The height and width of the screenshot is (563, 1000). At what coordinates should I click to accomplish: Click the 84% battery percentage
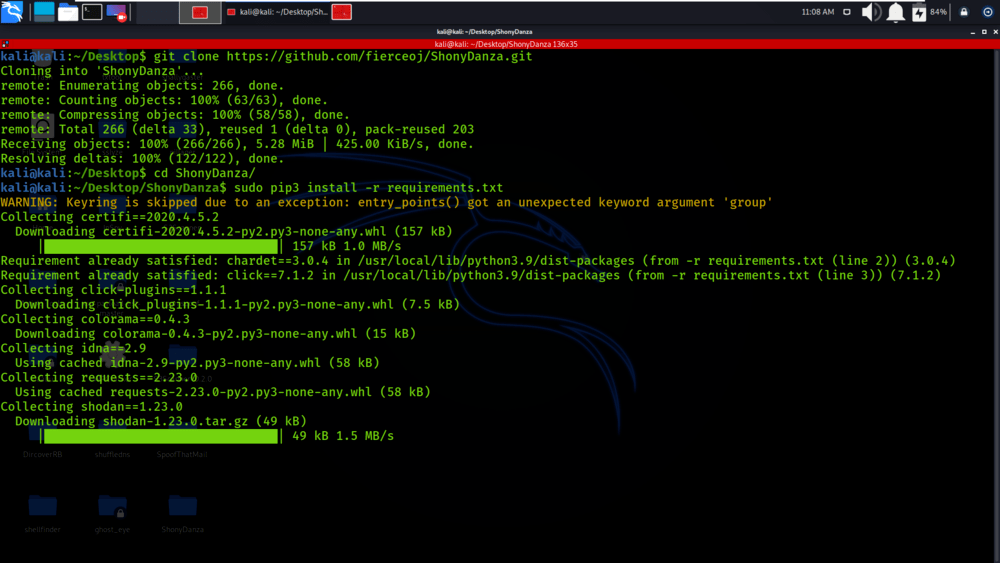[938, 11]
